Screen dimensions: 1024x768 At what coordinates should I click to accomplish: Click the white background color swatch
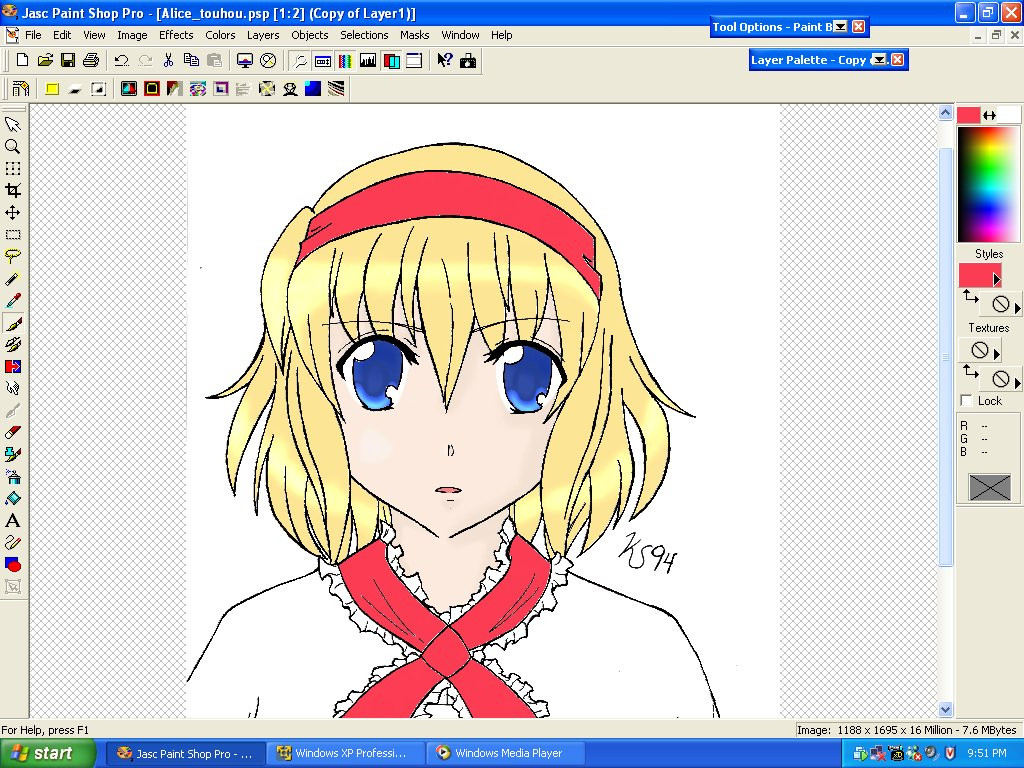point(1010,116)
